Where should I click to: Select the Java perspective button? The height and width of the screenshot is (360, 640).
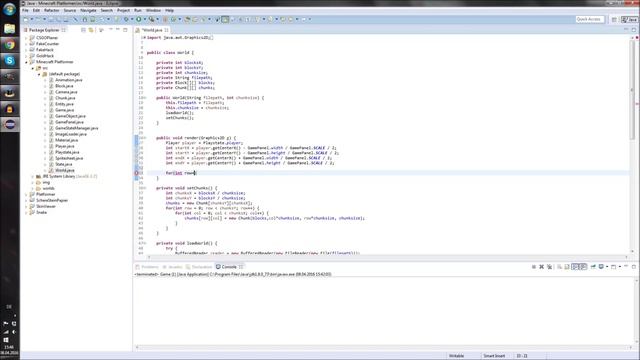(x=629, y=19)
